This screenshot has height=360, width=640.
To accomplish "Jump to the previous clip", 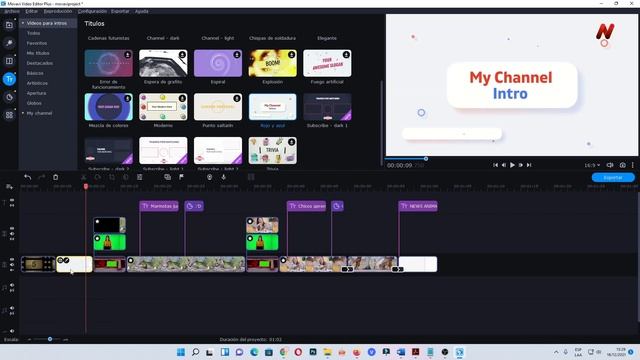I will coord(495,165).
